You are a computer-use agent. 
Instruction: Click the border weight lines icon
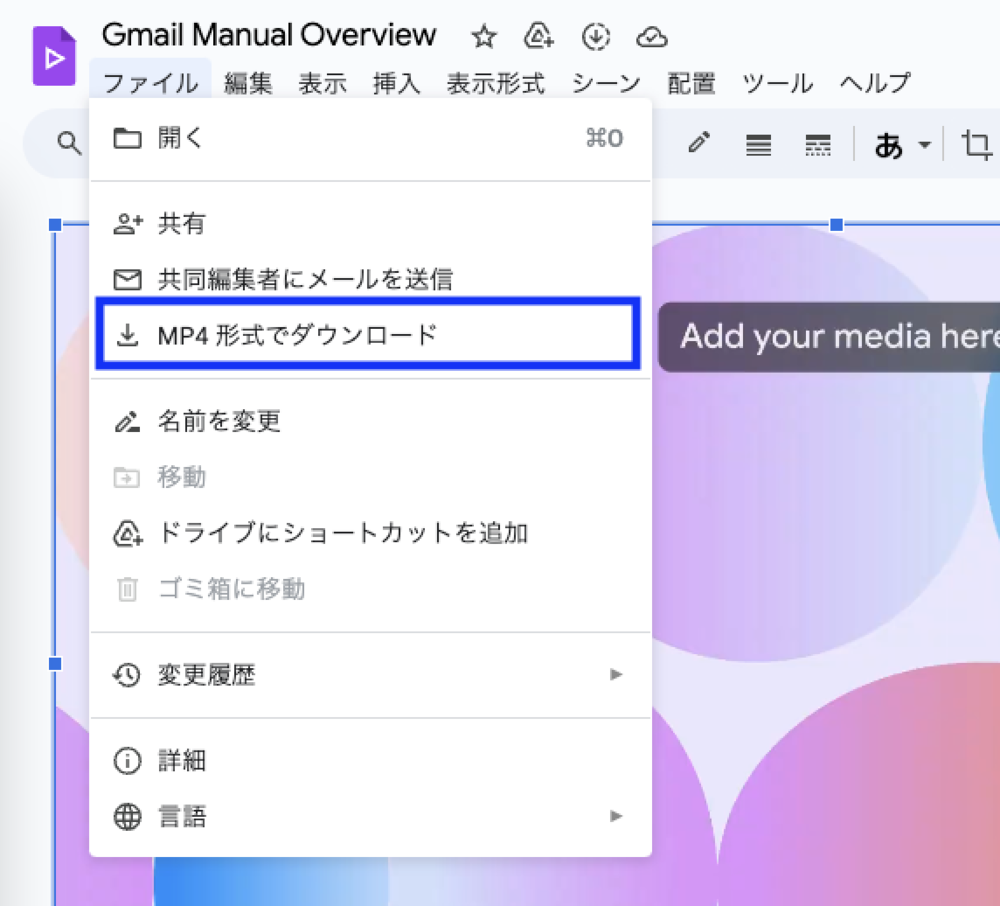click(758, 145)
